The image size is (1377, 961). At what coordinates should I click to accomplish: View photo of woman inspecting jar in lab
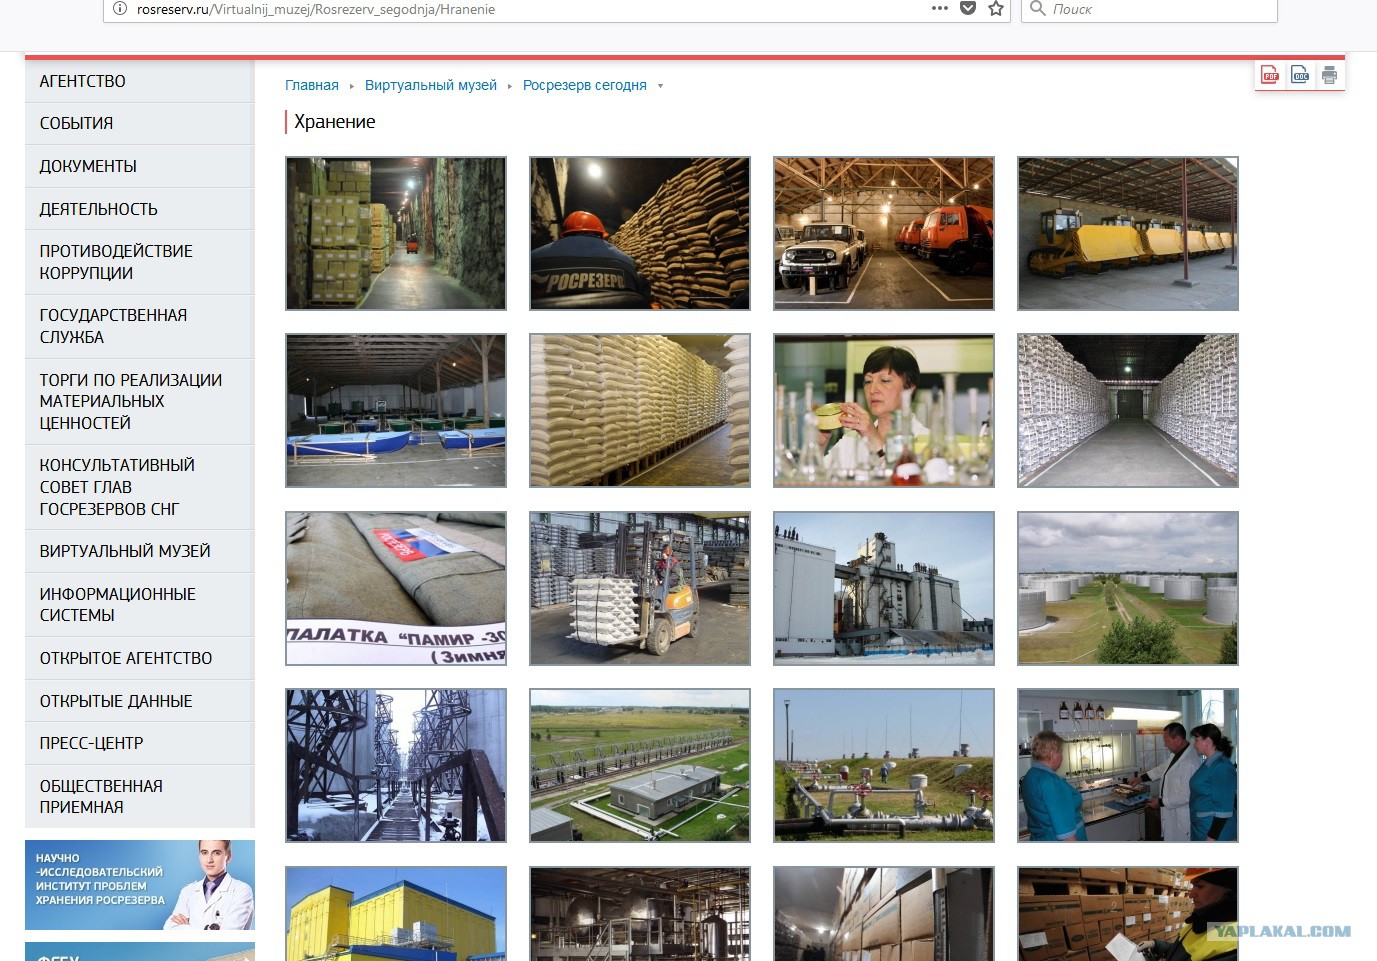(x=884, y=410)
